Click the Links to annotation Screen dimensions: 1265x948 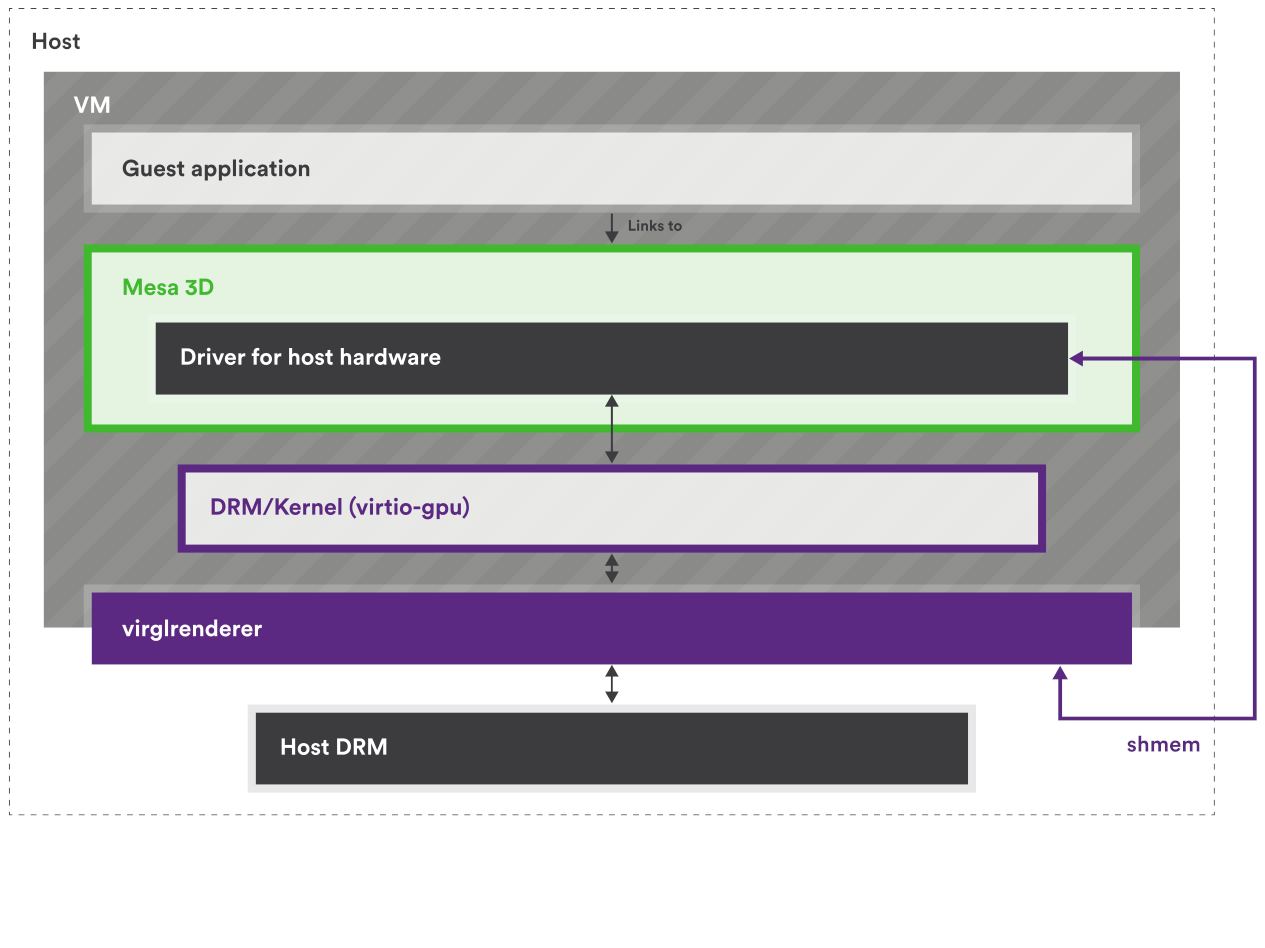[655, 226]
